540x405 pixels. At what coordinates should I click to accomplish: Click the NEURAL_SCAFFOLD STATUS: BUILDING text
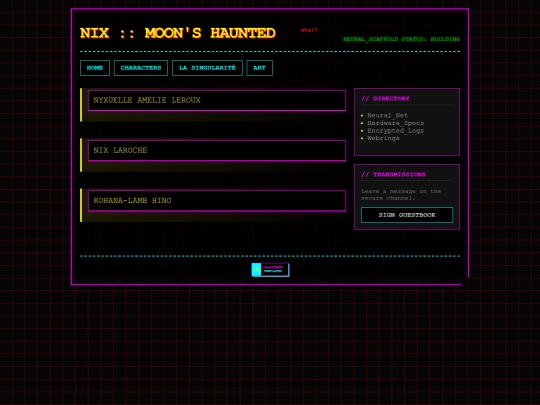tap(402, 39)
